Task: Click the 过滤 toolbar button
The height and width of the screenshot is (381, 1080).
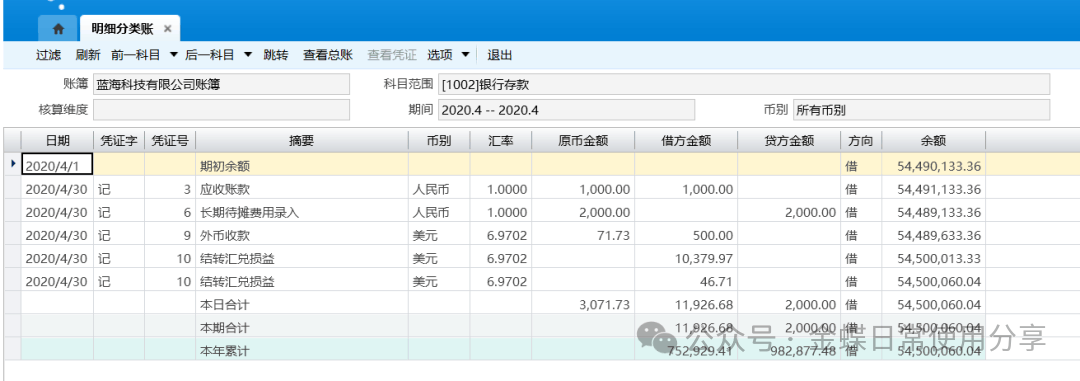Action: tap(48, 55)
